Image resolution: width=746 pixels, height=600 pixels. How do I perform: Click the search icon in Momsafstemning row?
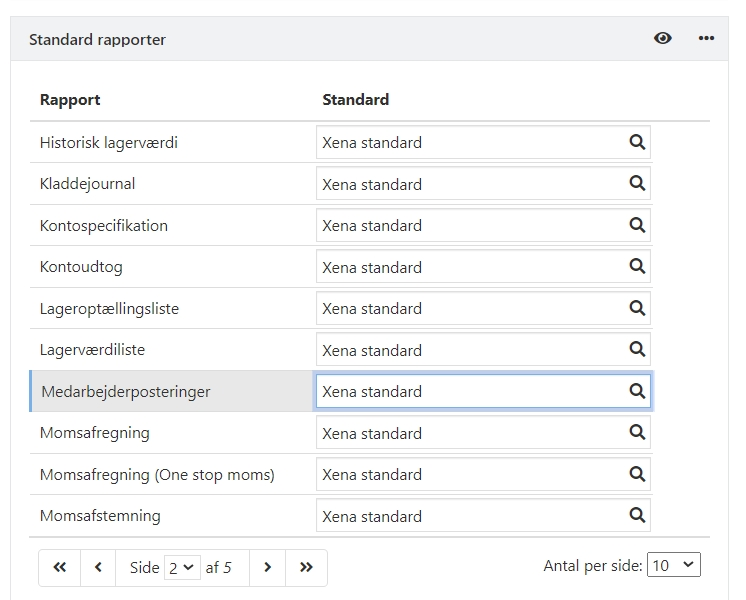point(637,516)
